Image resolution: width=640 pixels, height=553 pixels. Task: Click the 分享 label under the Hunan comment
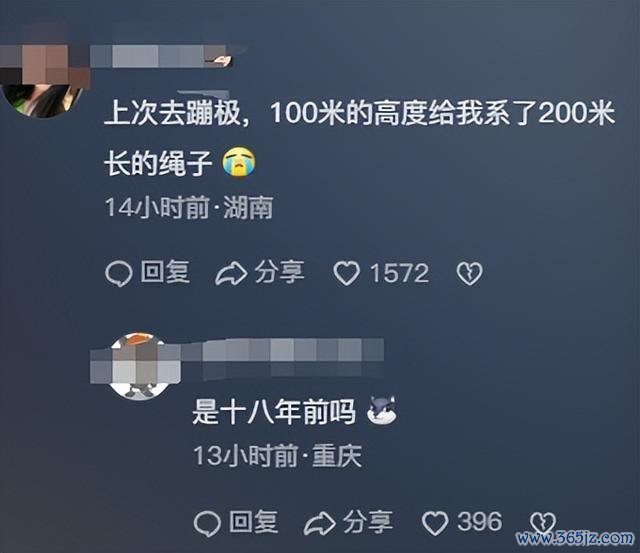280,272
